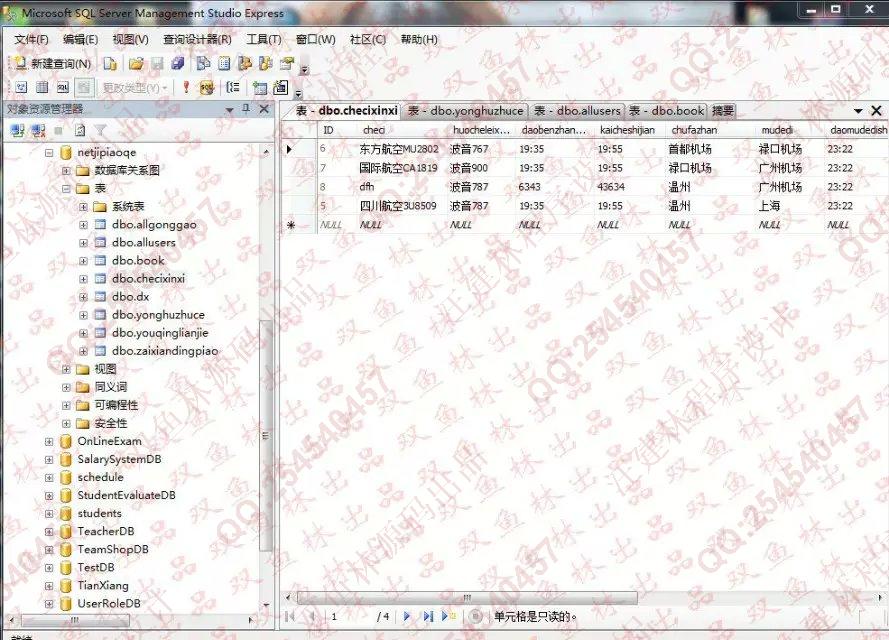Click the open file folder toolbar icon
The width and height of the screenshot is (889, 640).
point(136,63)
